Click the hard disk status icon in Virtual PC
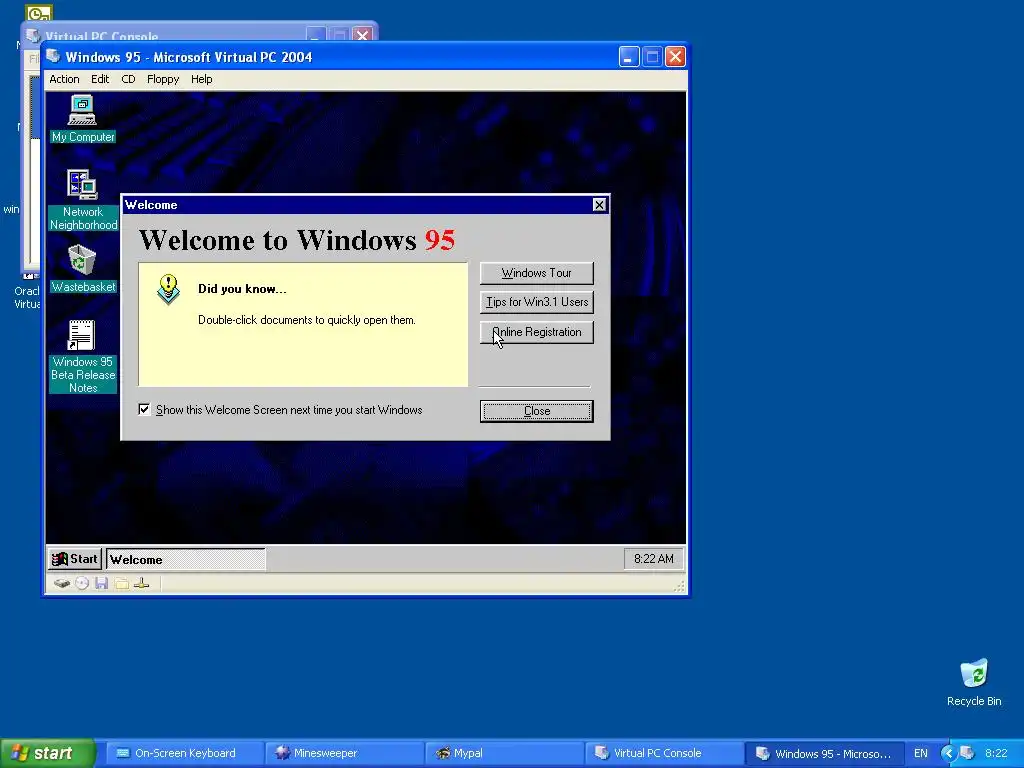This screenshot has width=1024, height=768. [x=62, y=583]
